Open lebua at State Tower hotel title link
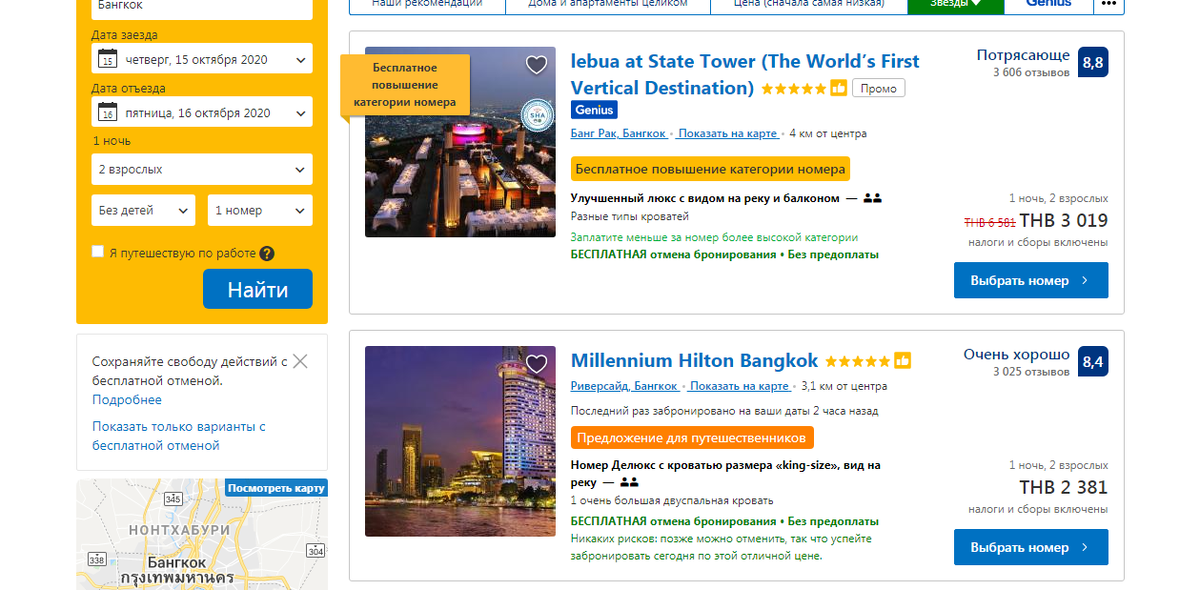 click(745, 74)
